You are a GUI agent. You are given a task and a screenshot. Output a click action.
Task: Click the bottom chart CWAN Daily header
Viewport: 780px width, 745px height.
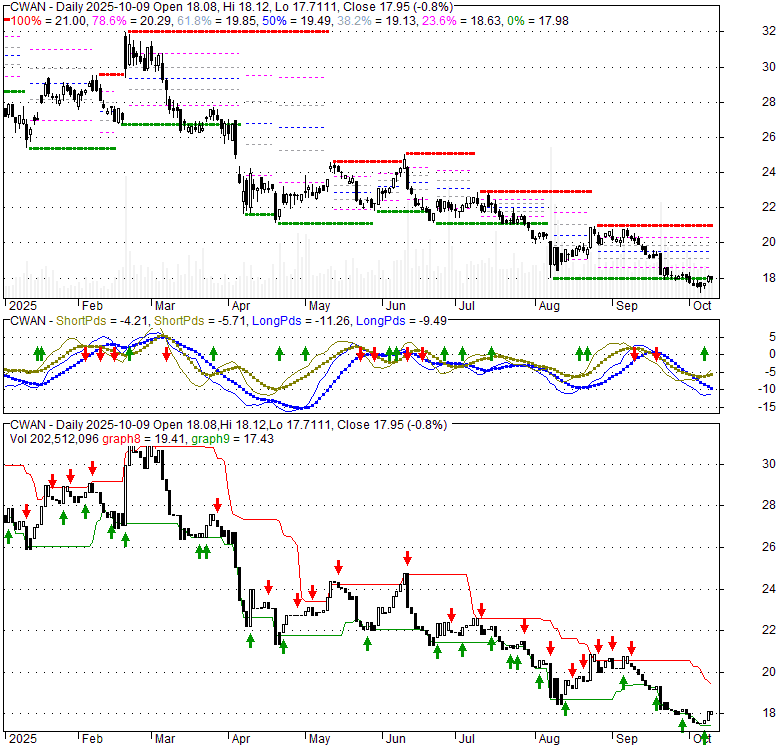pyautogui.click(x=228, y=425)
